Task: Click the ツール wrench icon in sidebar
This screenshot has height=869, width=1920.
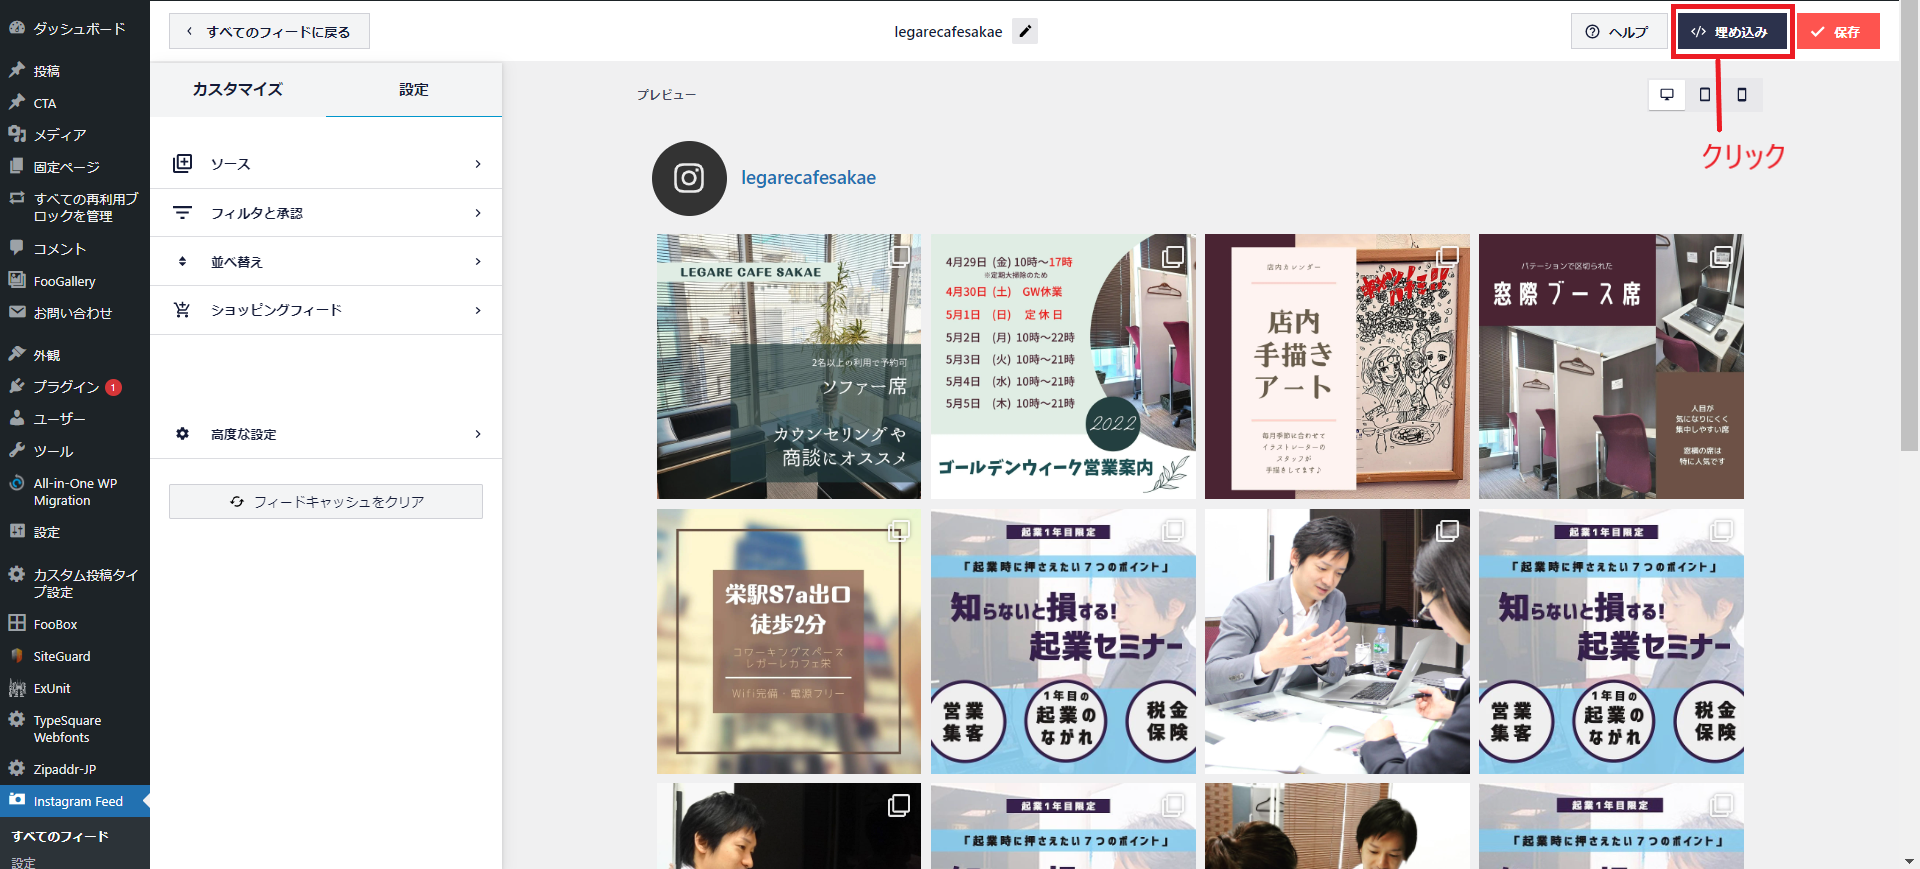Action: 17,450
